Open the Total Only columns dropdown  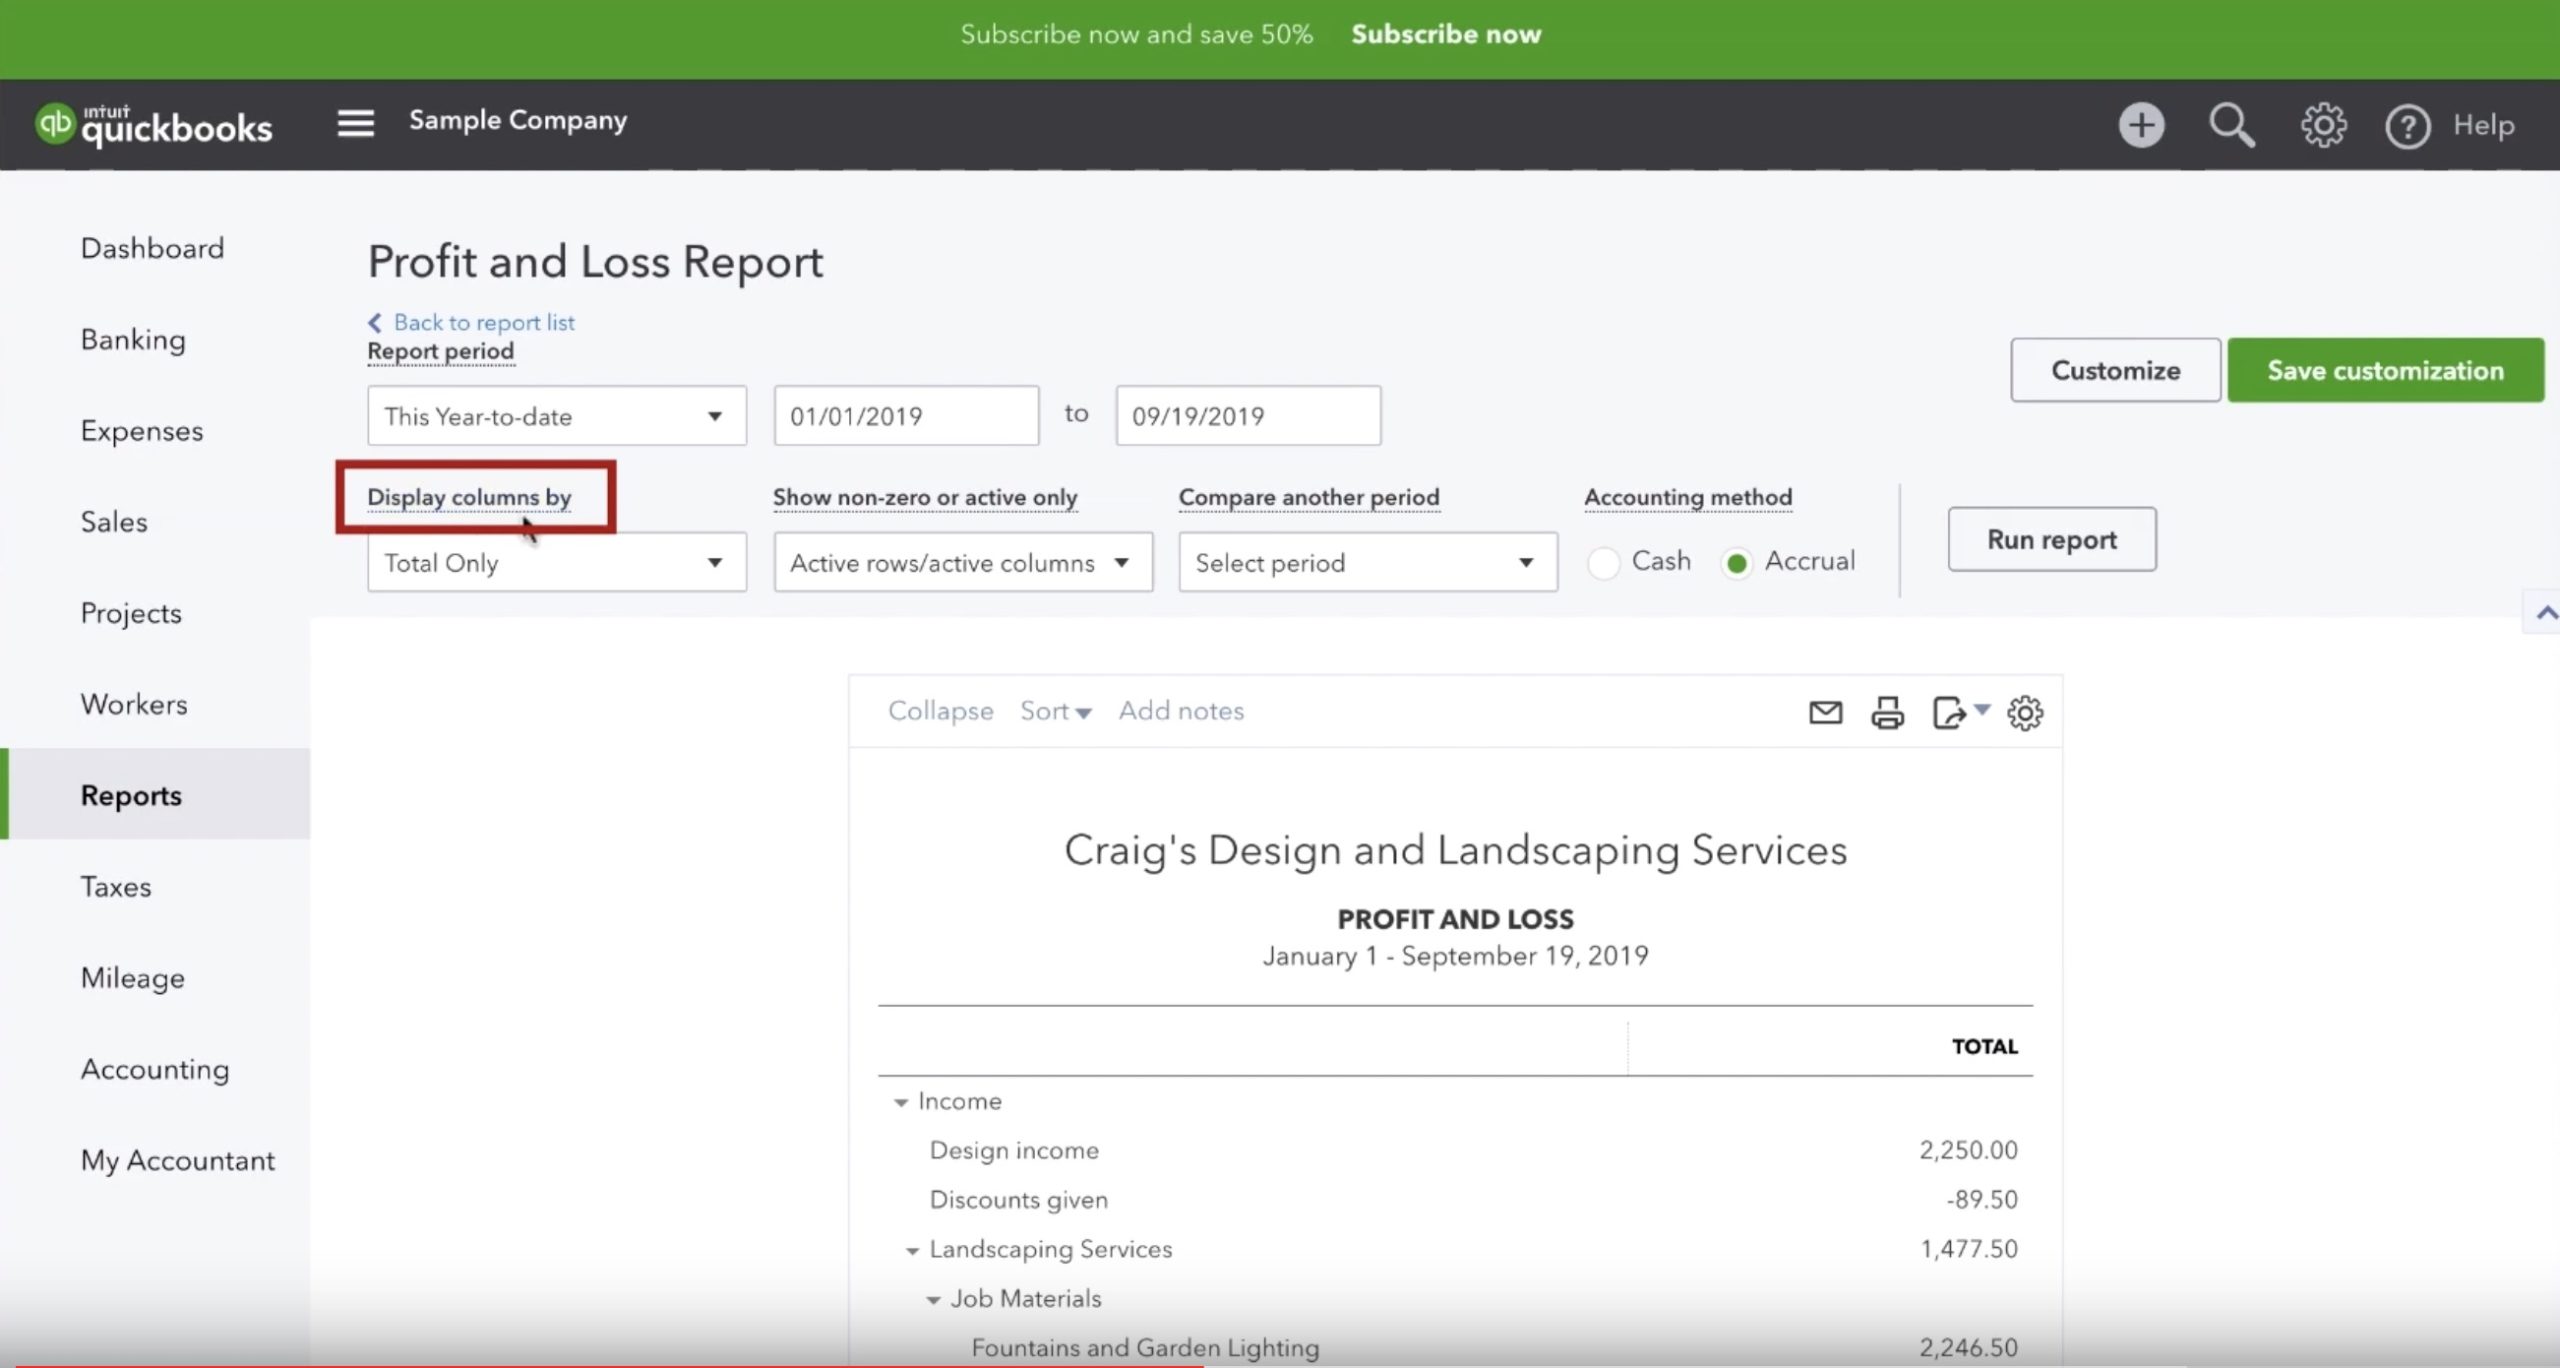pos(556,562)
